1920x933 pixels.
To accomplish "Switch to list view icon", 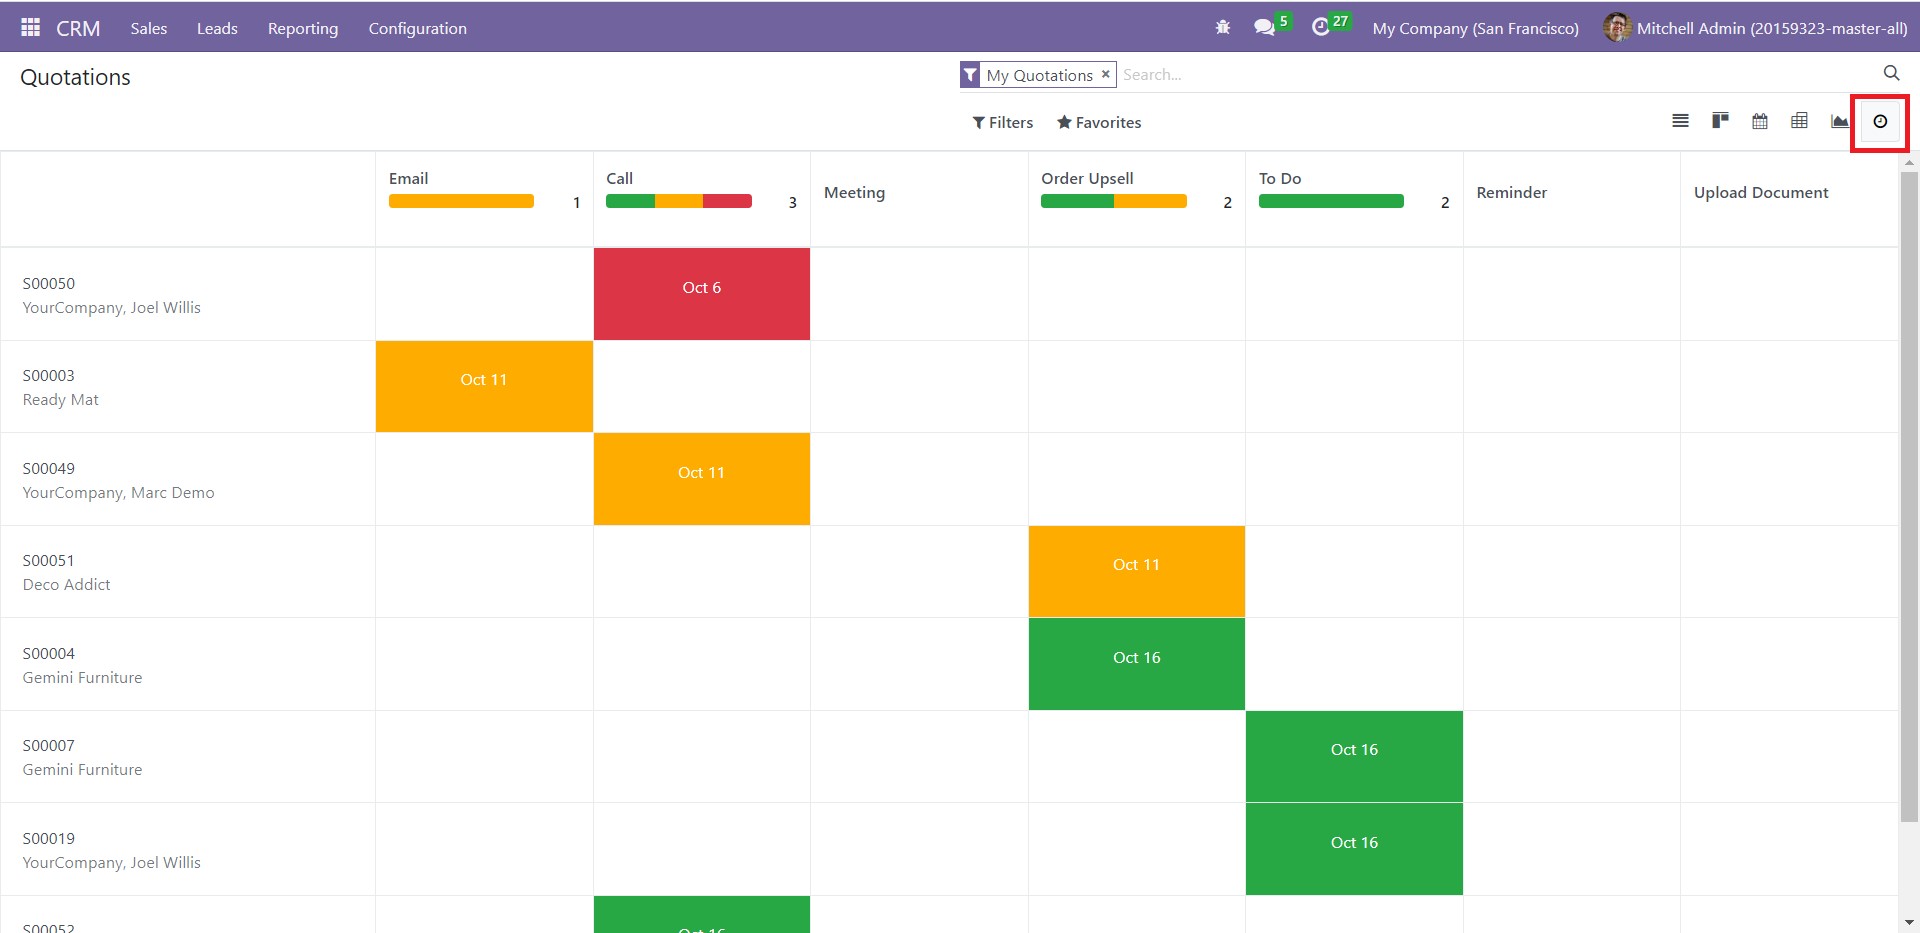I will pyautogui.click(x=1680, y=121).
